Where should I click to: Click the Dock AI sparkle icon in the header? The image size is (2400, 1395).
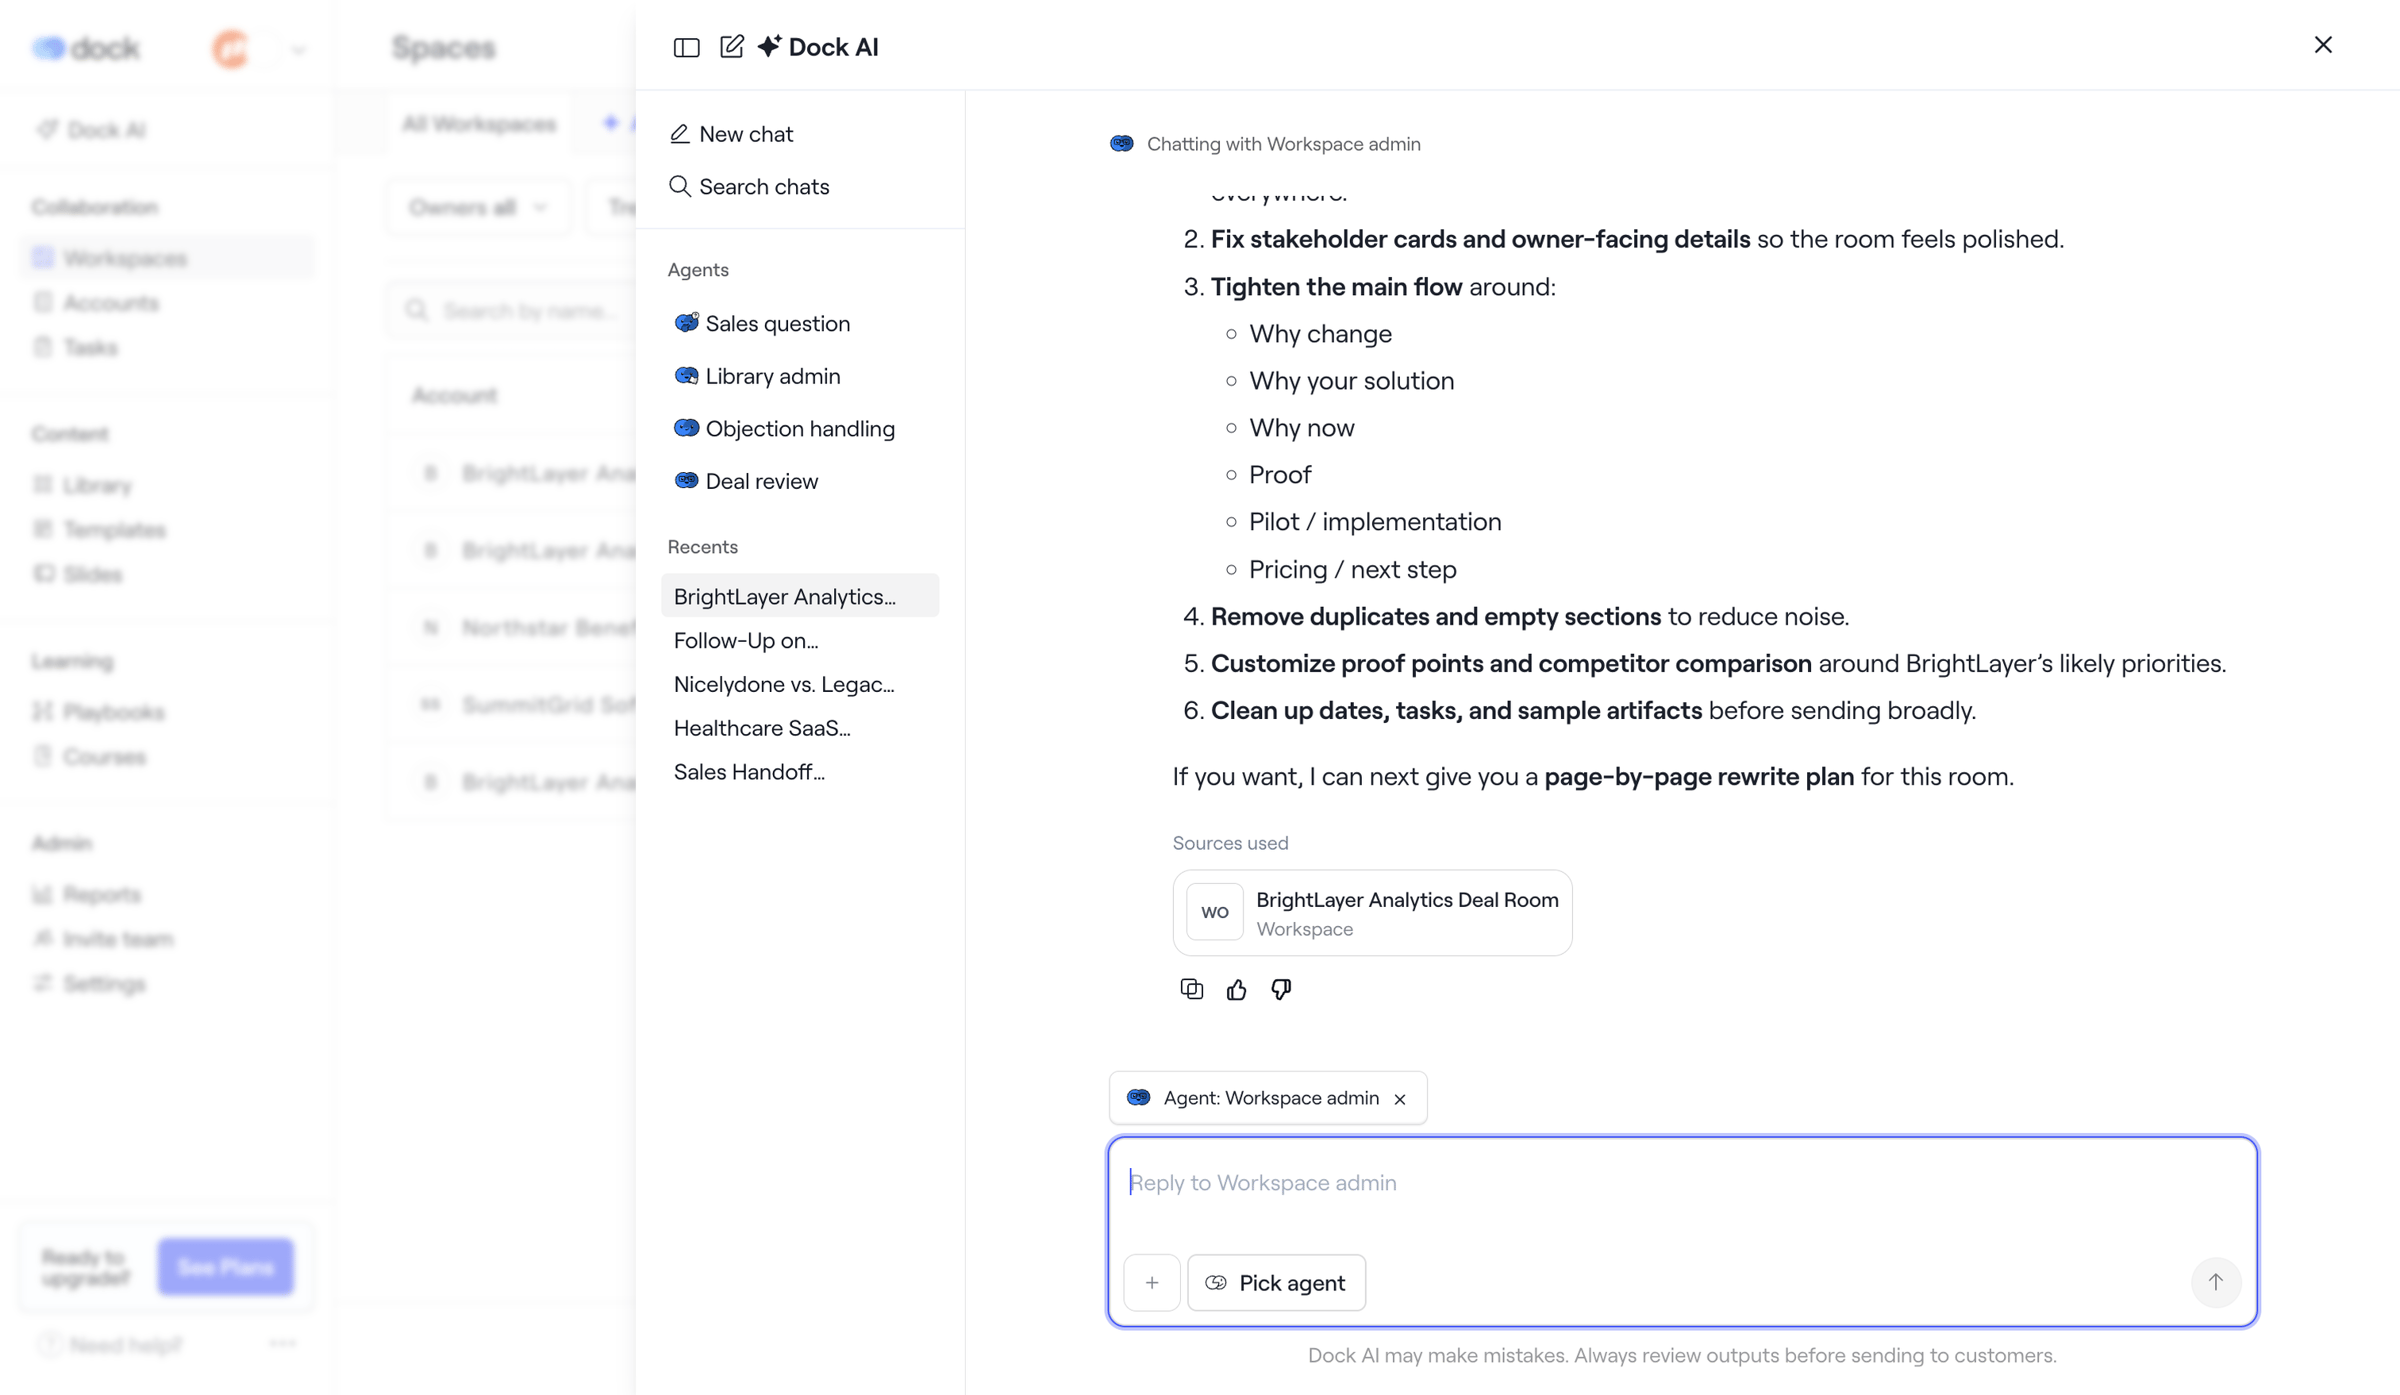coord(769,46)
